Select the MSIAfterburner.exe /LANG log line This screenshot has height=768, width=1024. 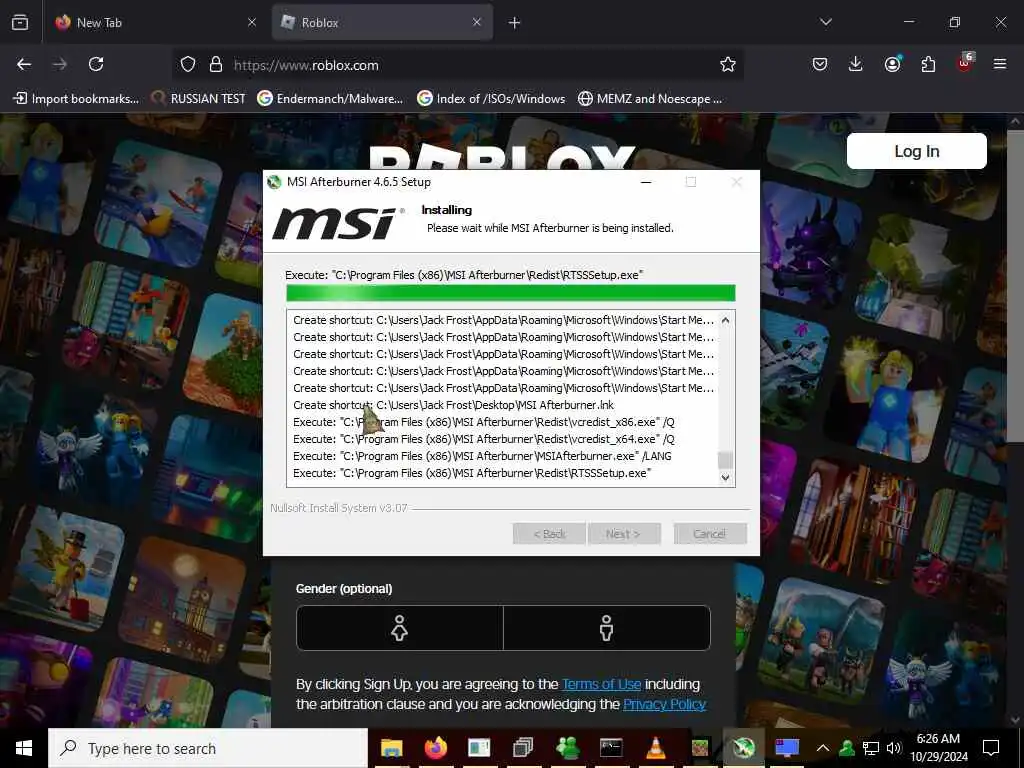click(482, 456)
